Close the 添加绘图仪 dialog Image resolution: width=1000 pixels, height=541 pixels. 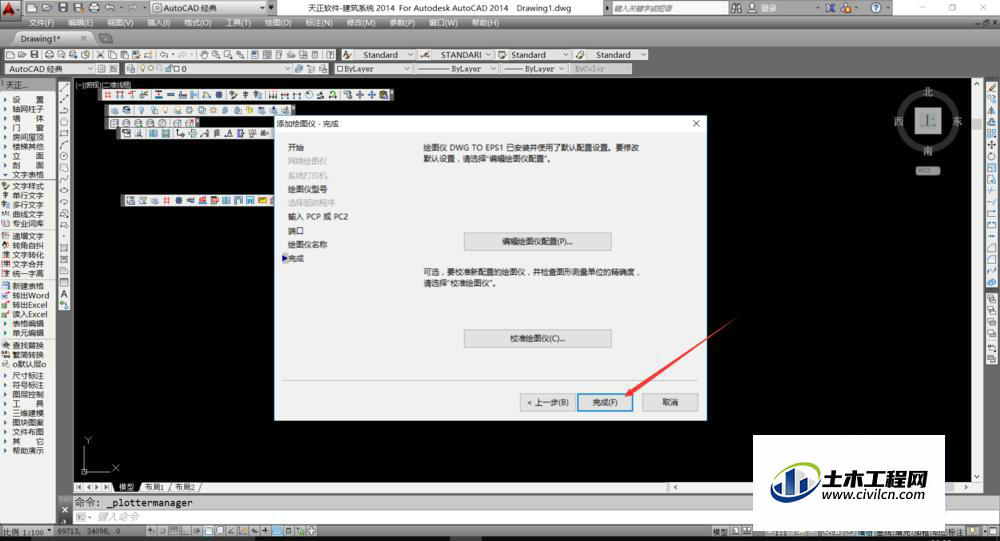696,123
